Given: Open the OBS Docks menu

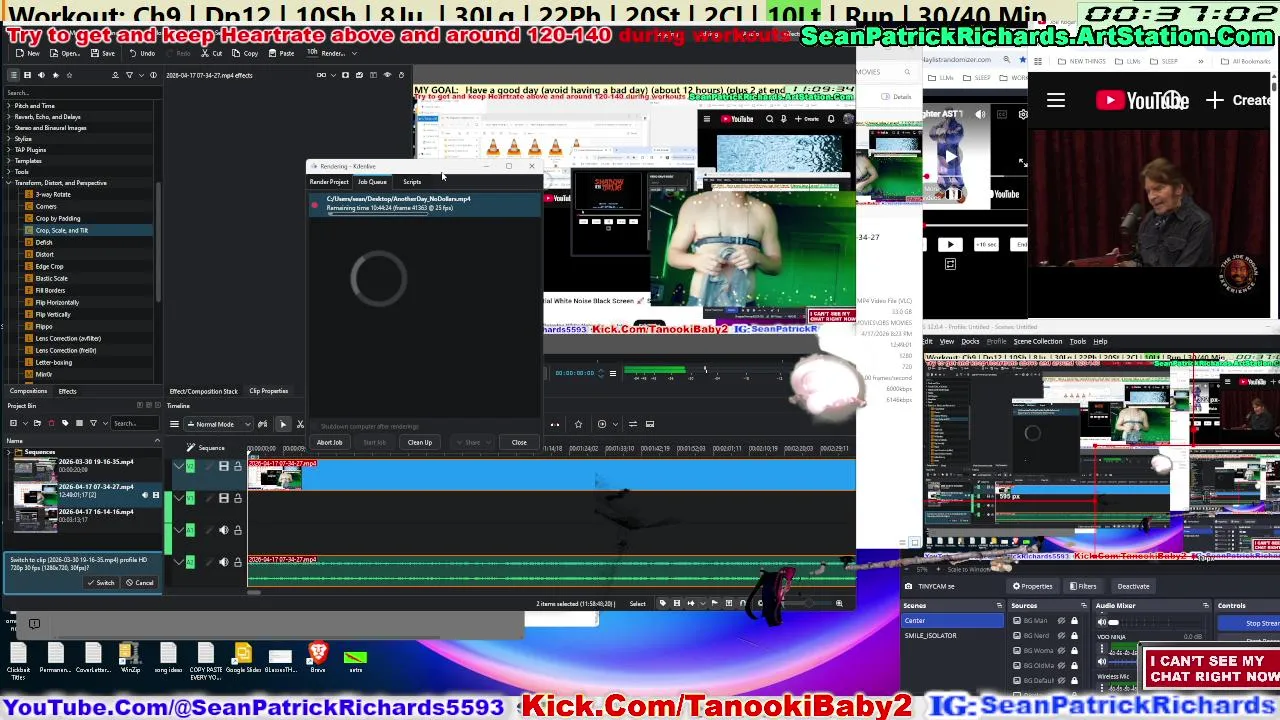Looking at the screenshot, I should click(970, 342).
